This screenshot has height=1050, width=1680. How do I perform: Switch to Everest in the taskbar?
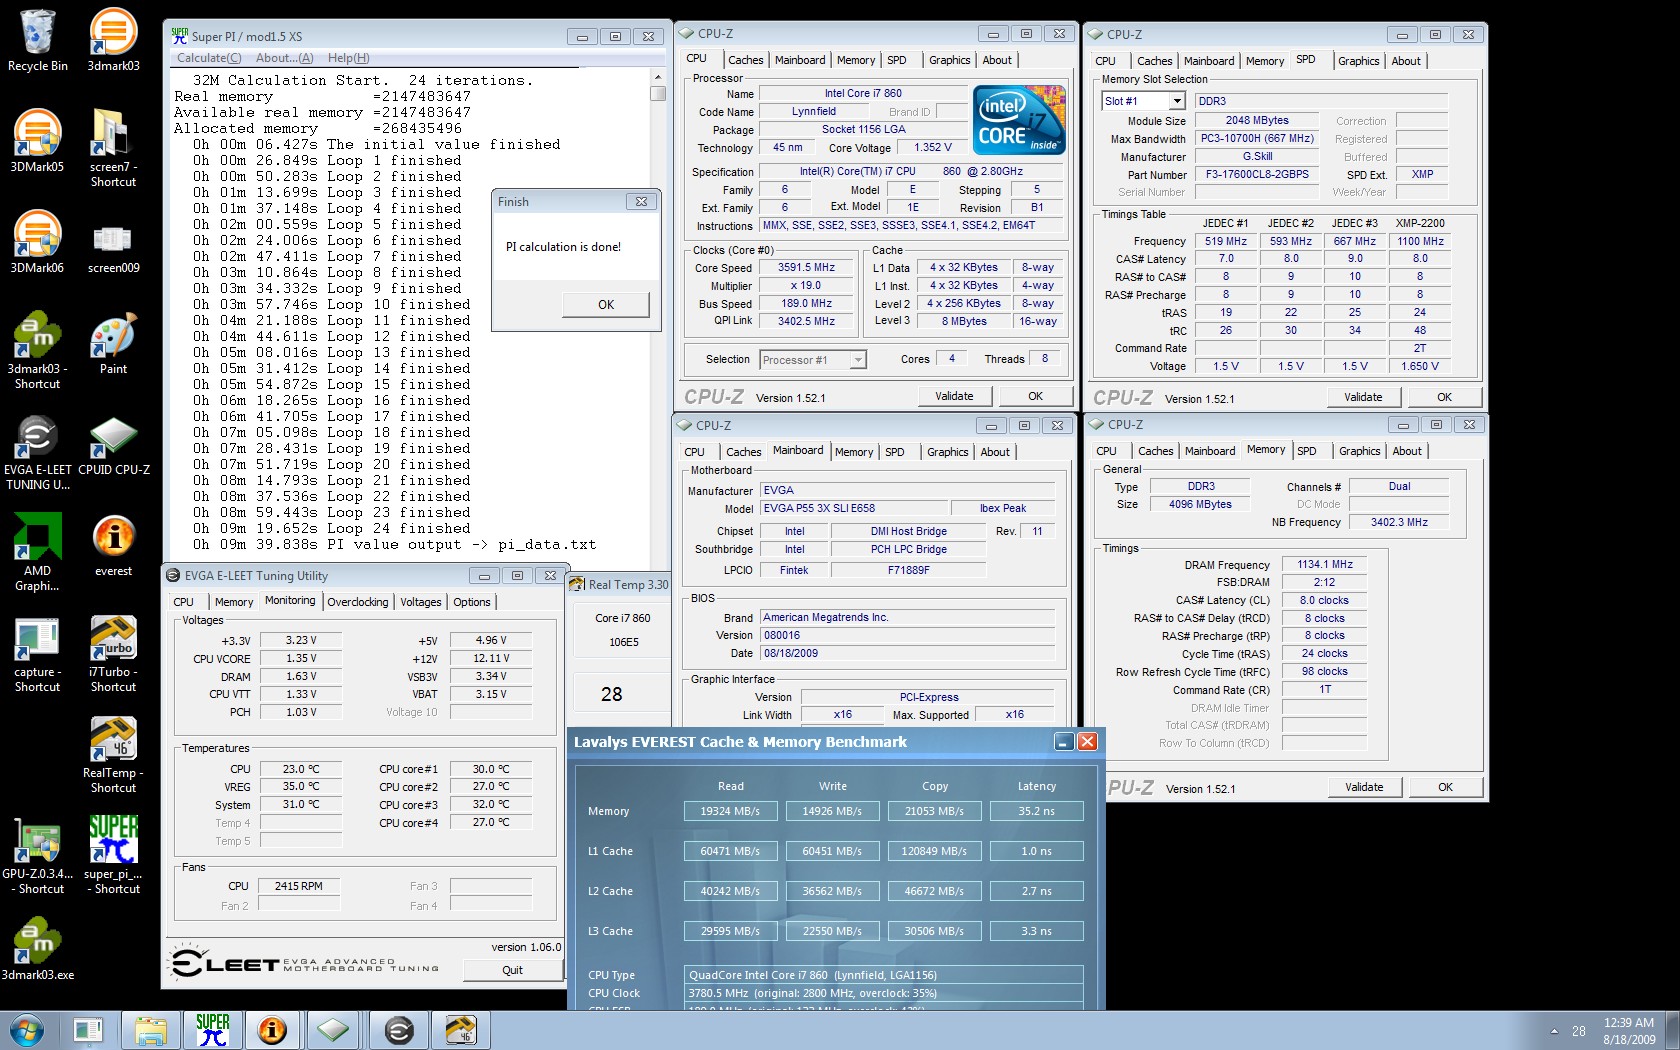click(x=272, y=1030)
